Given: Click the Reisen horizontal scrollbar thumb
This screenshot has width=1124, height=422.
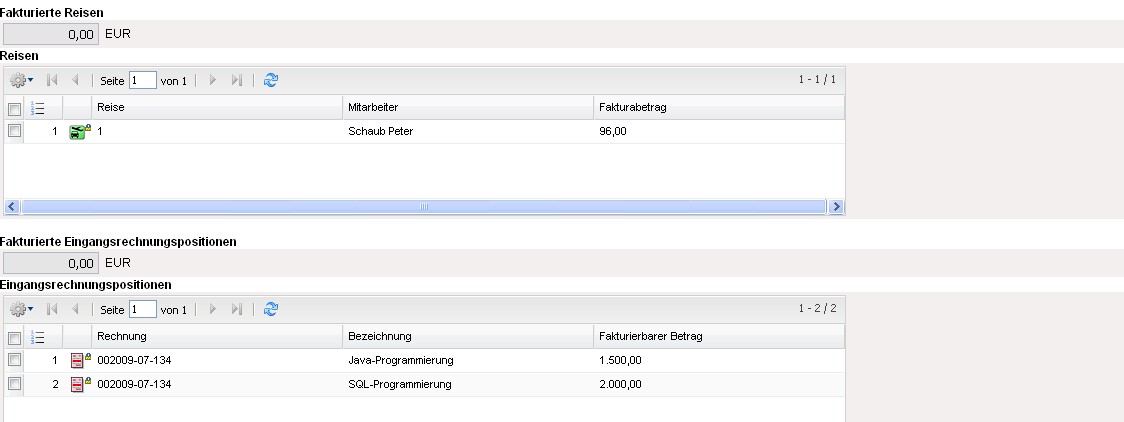Looking at the screenshot, I should pyautogui.click(x=424, y=207).
